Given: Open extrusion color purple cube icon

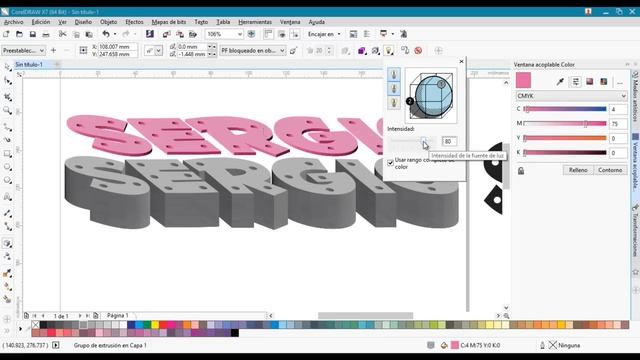Looking at the screenshot, I should (x=362, y=51).
